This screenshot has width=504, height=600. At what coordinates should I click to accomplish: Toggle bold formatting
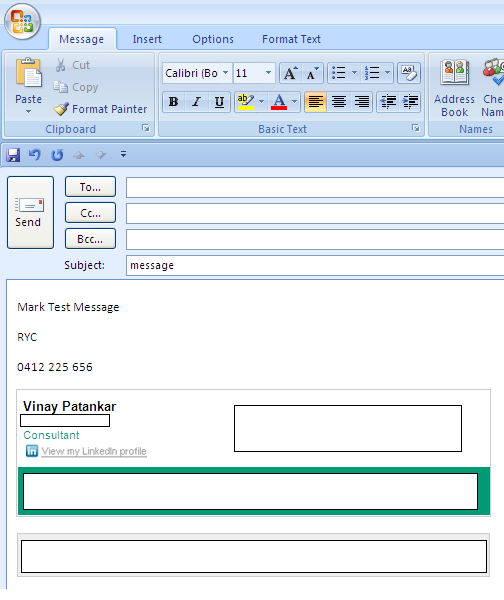[x=173, y=102]
